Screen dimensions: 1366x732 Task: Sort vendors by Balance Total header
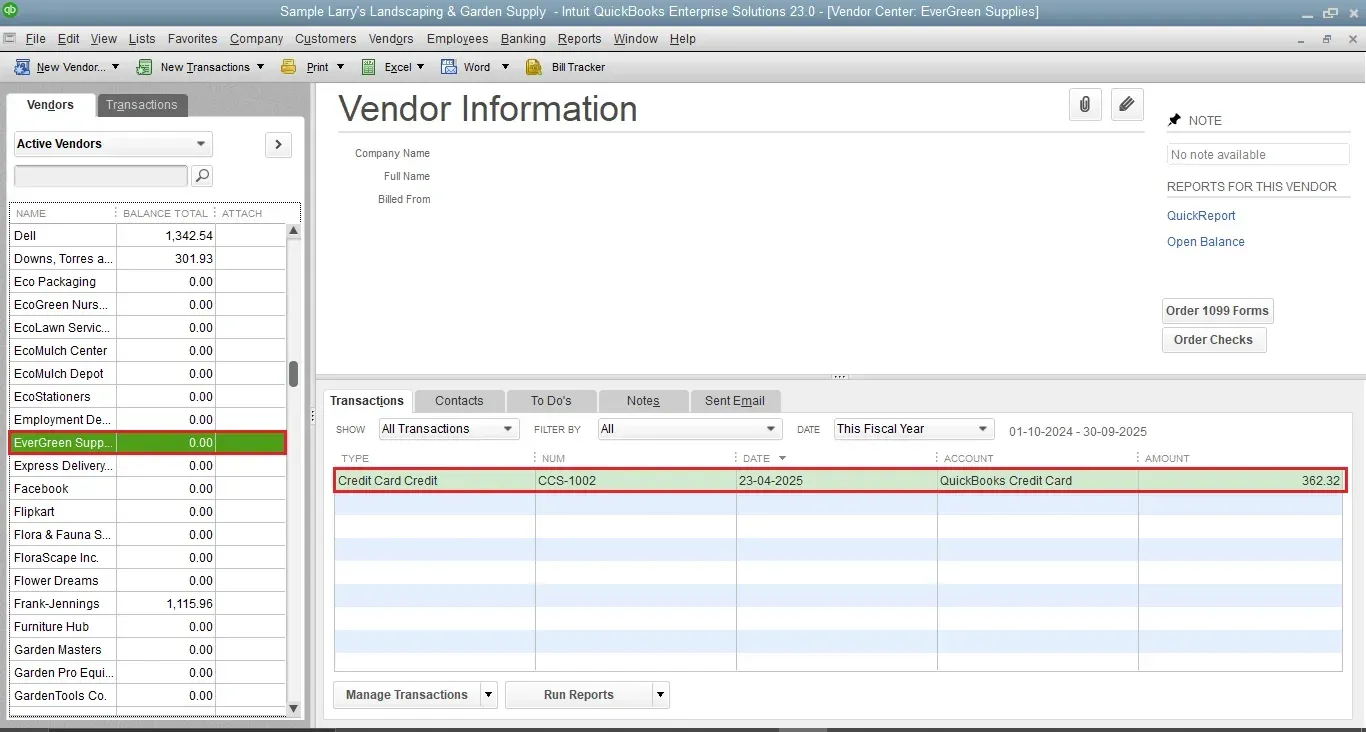[x=165, y=214]
